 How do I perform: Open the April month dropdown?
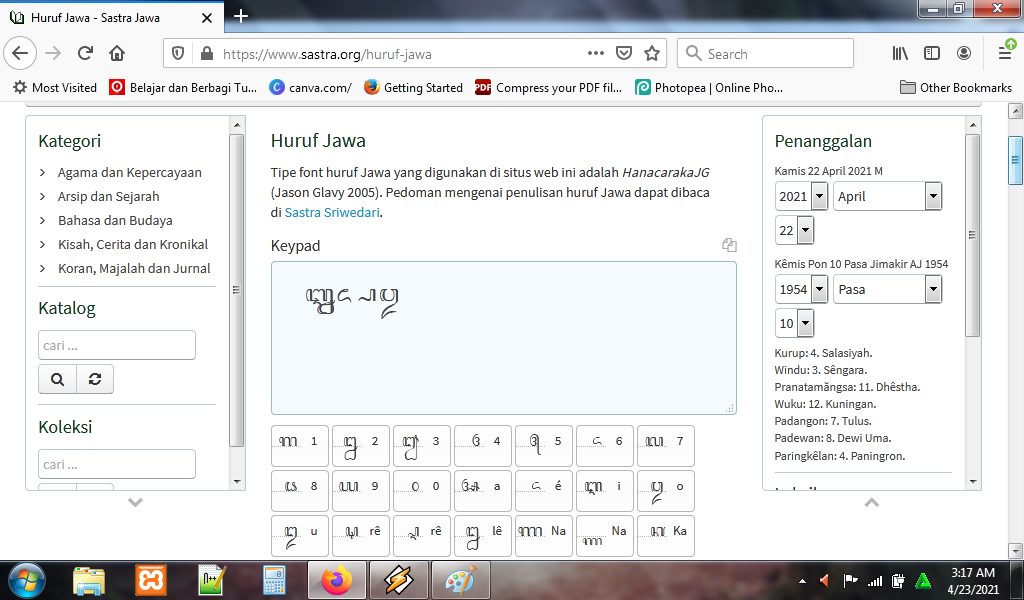point(888,196)
